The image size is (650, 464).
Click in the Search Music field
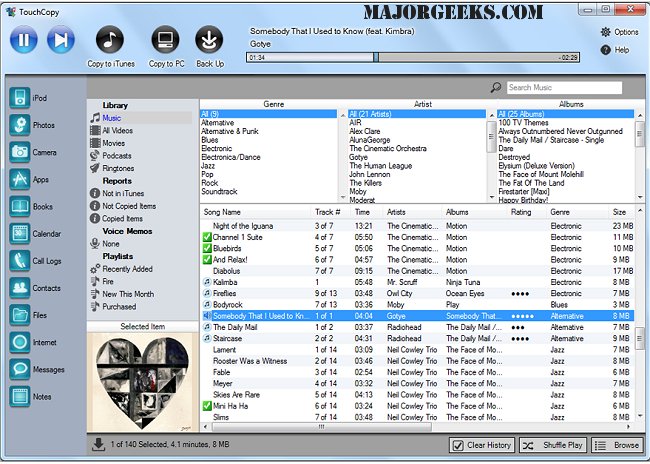tap(565, 87)
